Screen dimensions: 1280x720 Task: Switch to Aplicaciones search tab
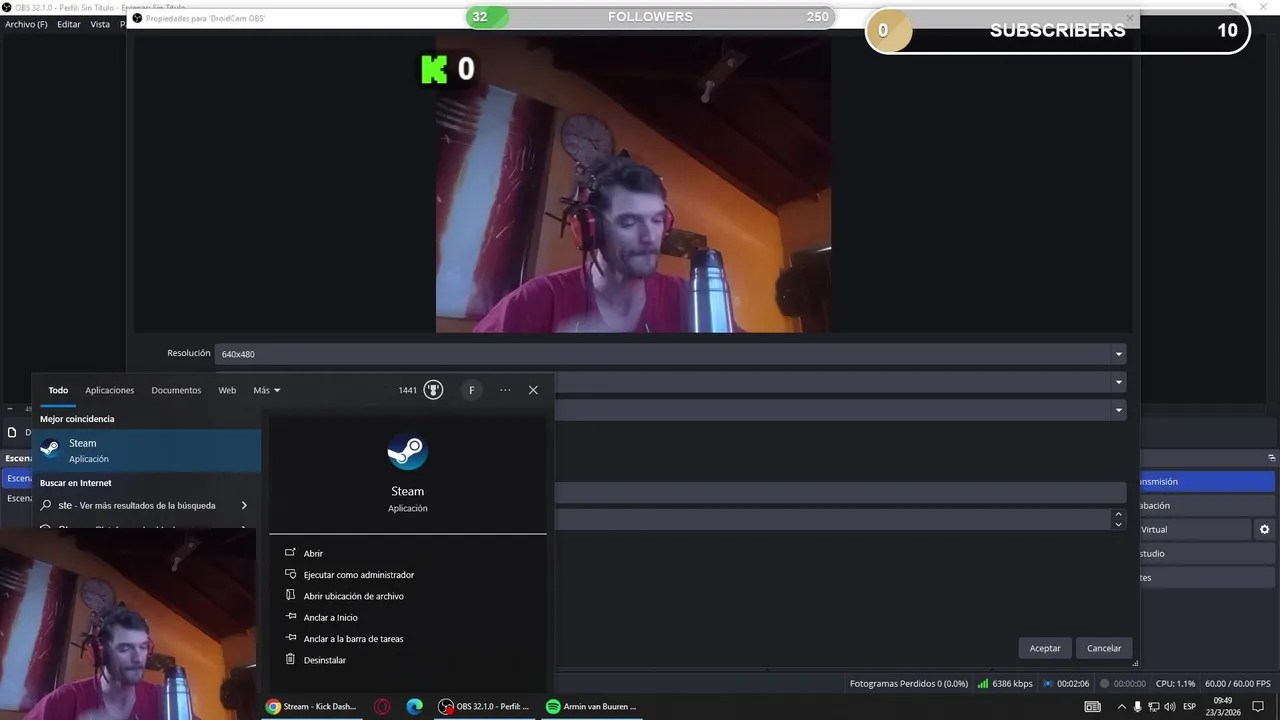point(110,390)
